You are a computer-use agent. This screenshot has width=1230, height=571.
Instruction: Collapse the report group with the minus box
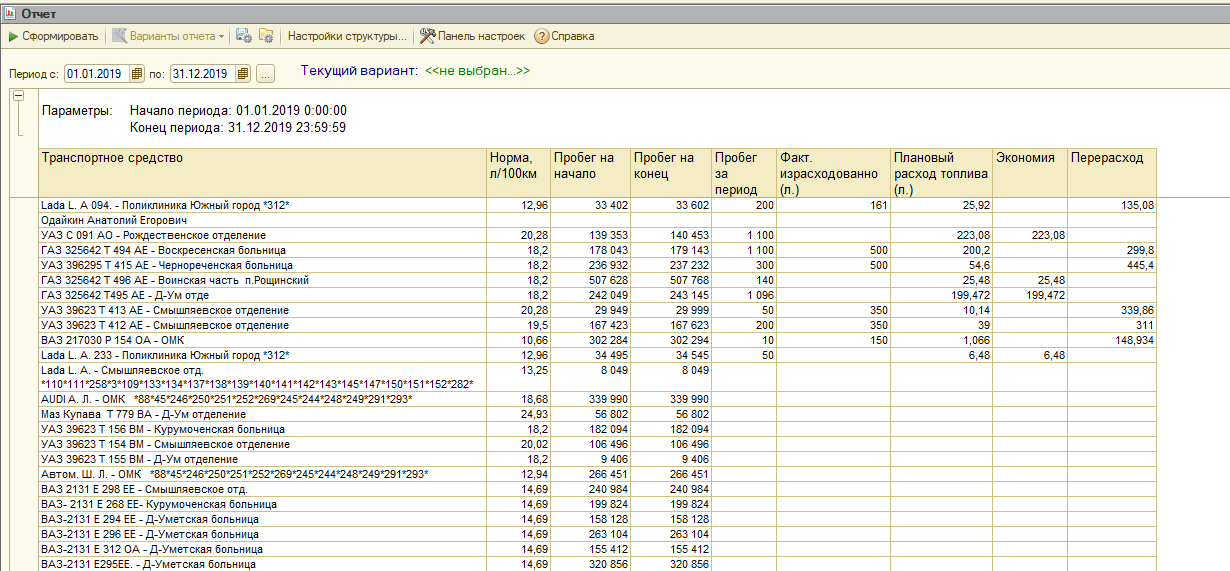tap(17, 96)
